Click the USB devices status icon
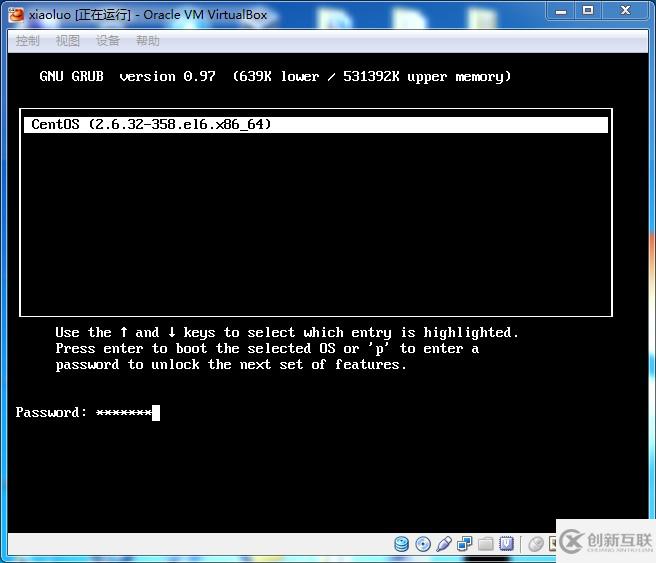The image size is (656, 563). (x=444, y=544)
